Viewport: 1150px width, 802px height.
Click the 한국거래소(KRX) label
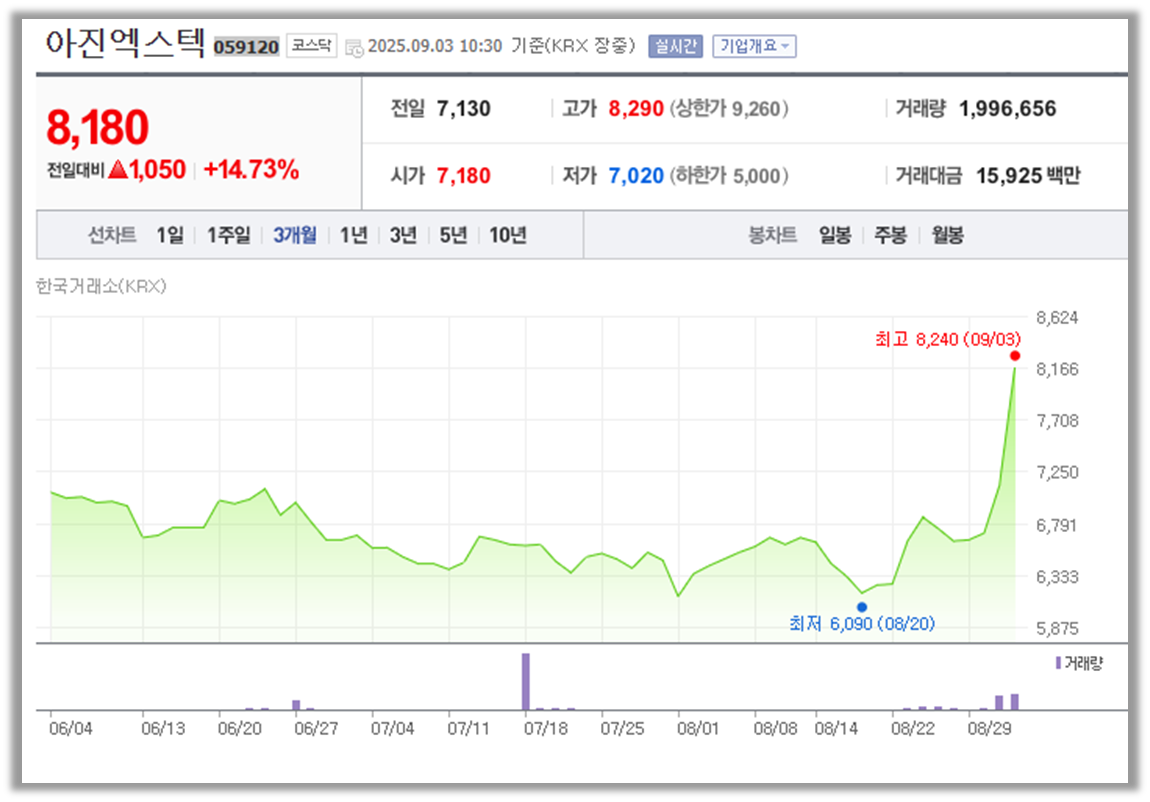(101, 286)
